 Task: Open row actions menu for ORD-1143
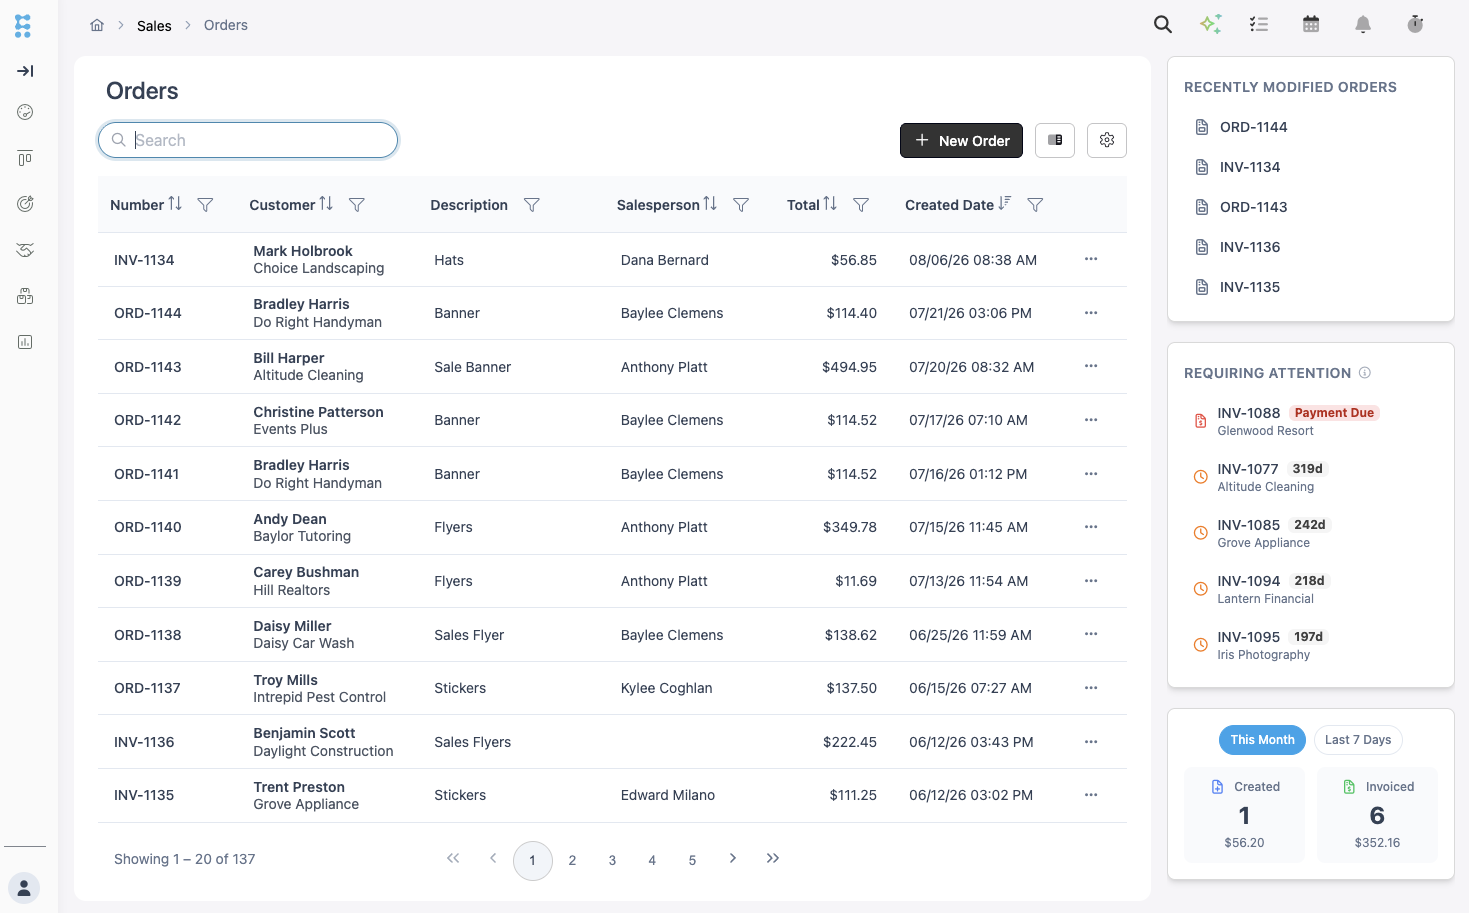coord(1091,366)
